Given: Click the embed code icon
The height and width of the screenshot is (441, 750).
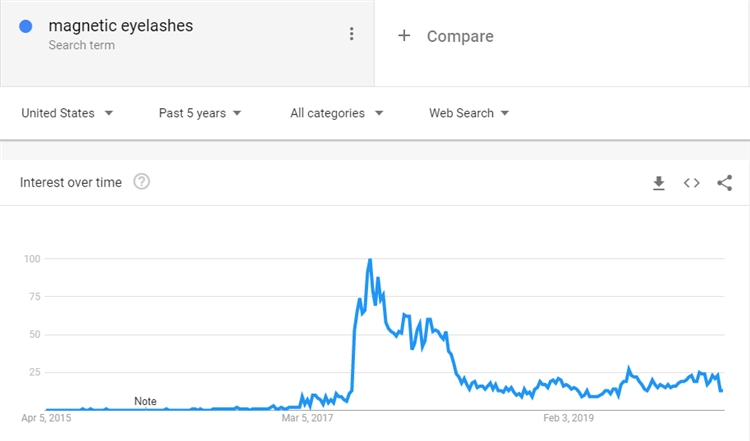Looking at the screenshot, I should (691, 183).
